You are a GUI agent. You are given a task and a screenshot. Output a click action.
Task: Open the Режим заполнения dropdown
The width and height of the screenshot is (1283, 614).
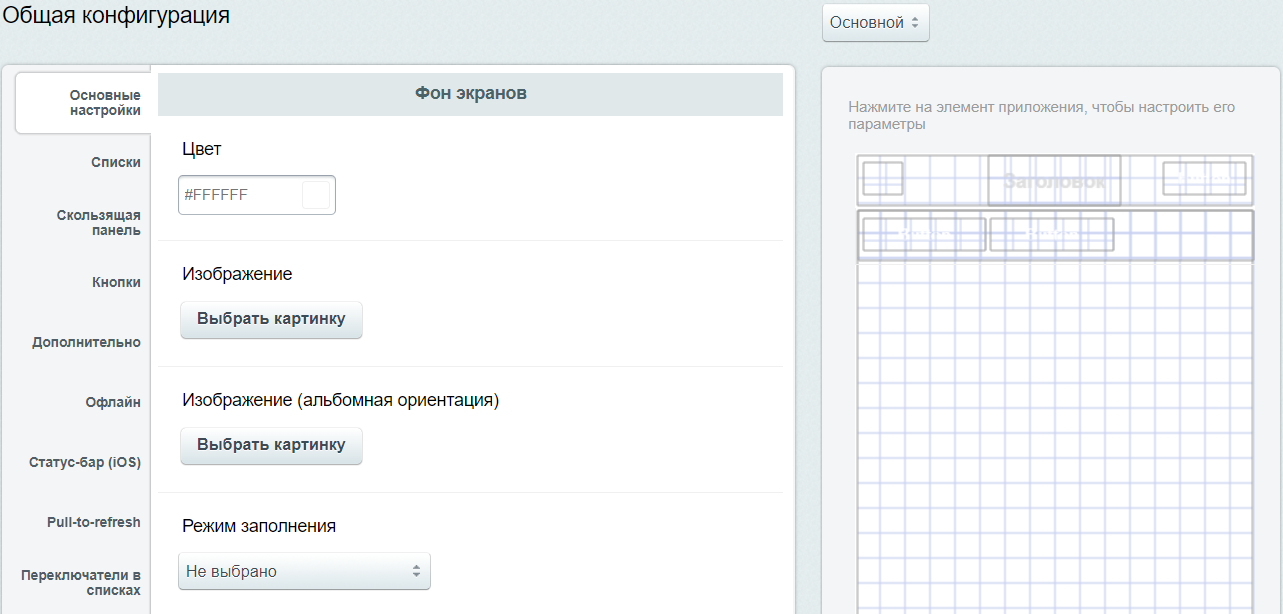click(304, 571)
